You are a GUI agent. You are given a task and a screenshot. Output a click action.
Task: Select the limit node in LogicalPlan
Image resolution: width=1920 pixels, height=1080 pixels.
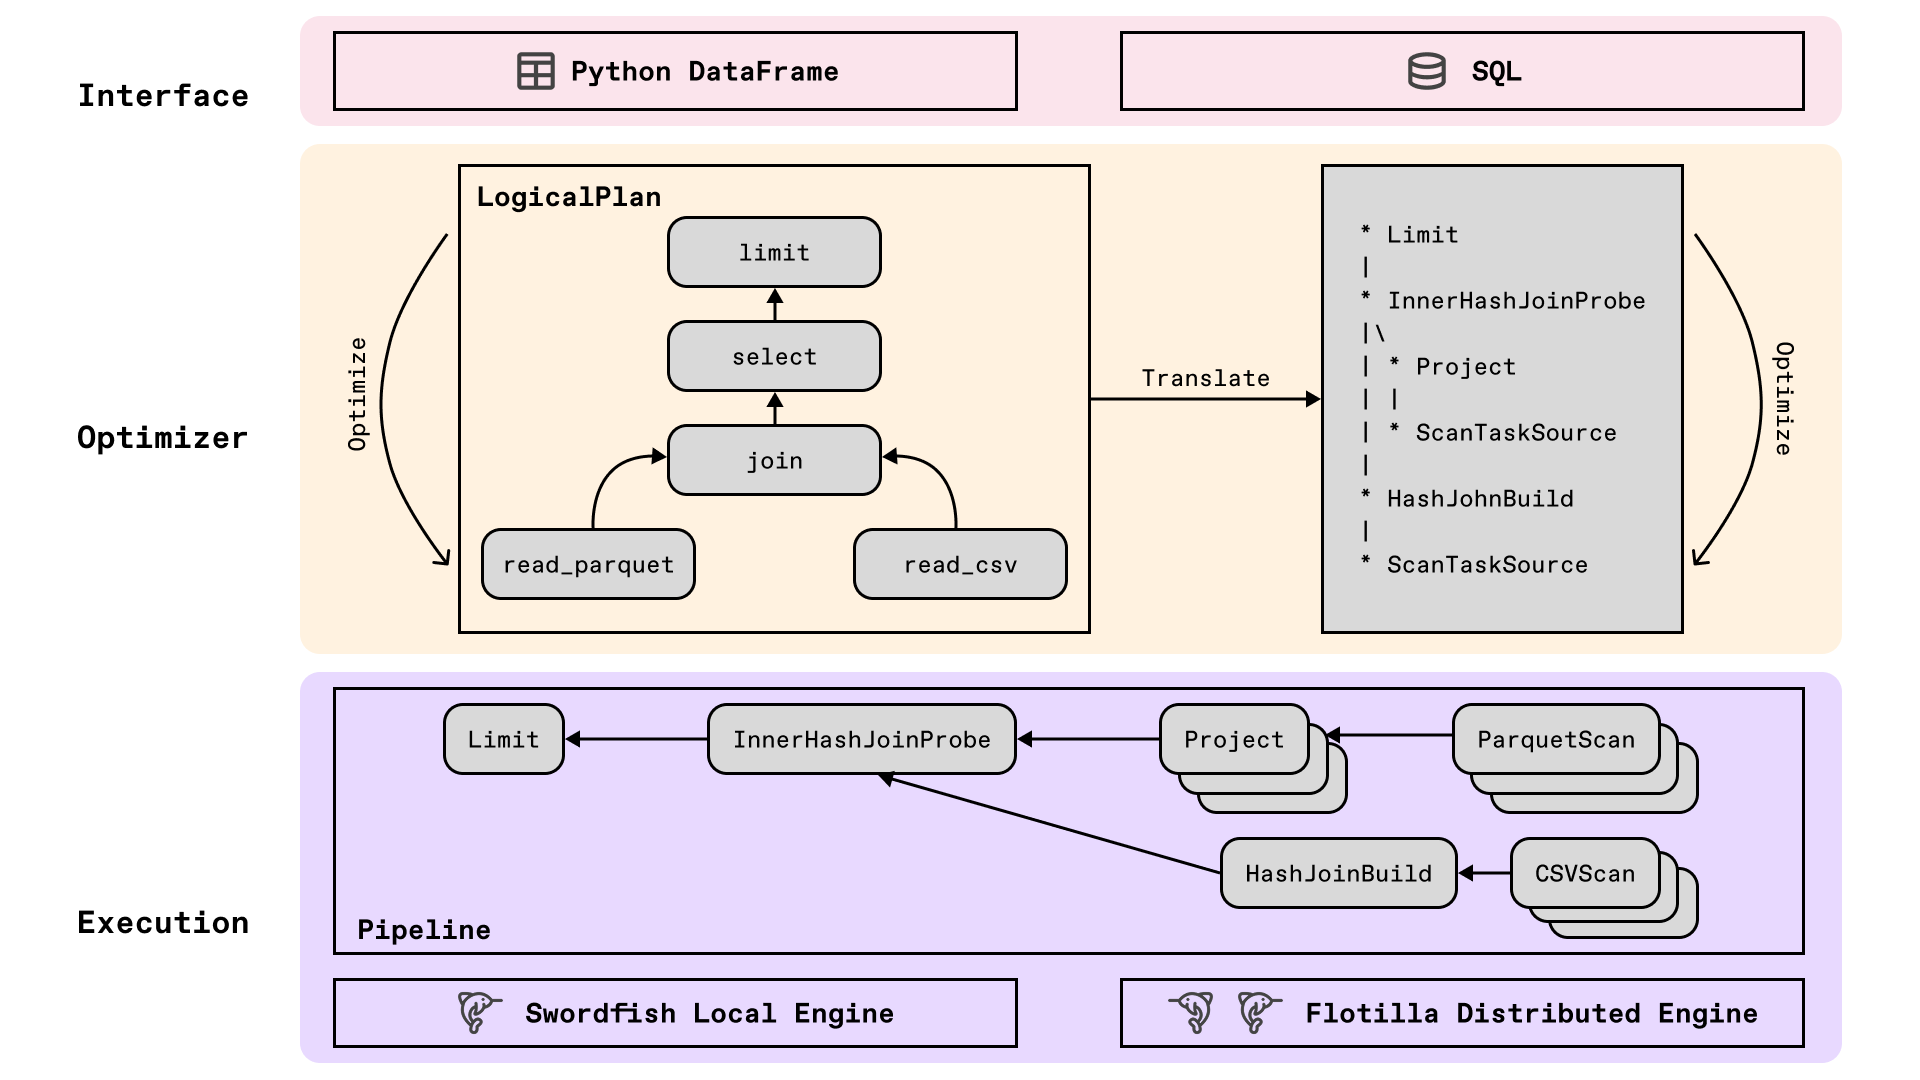pos(774,252)
